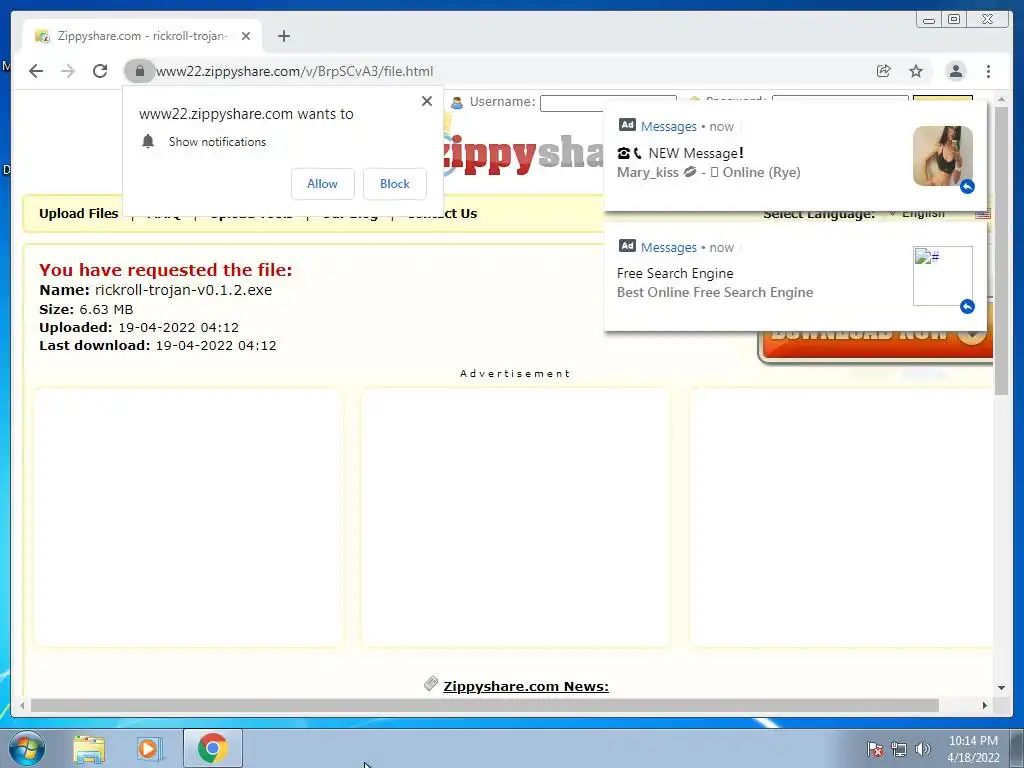
Task: Click the horizontal scrollbar right arrow
Action: pyautogui.click(x=985, y=705)
